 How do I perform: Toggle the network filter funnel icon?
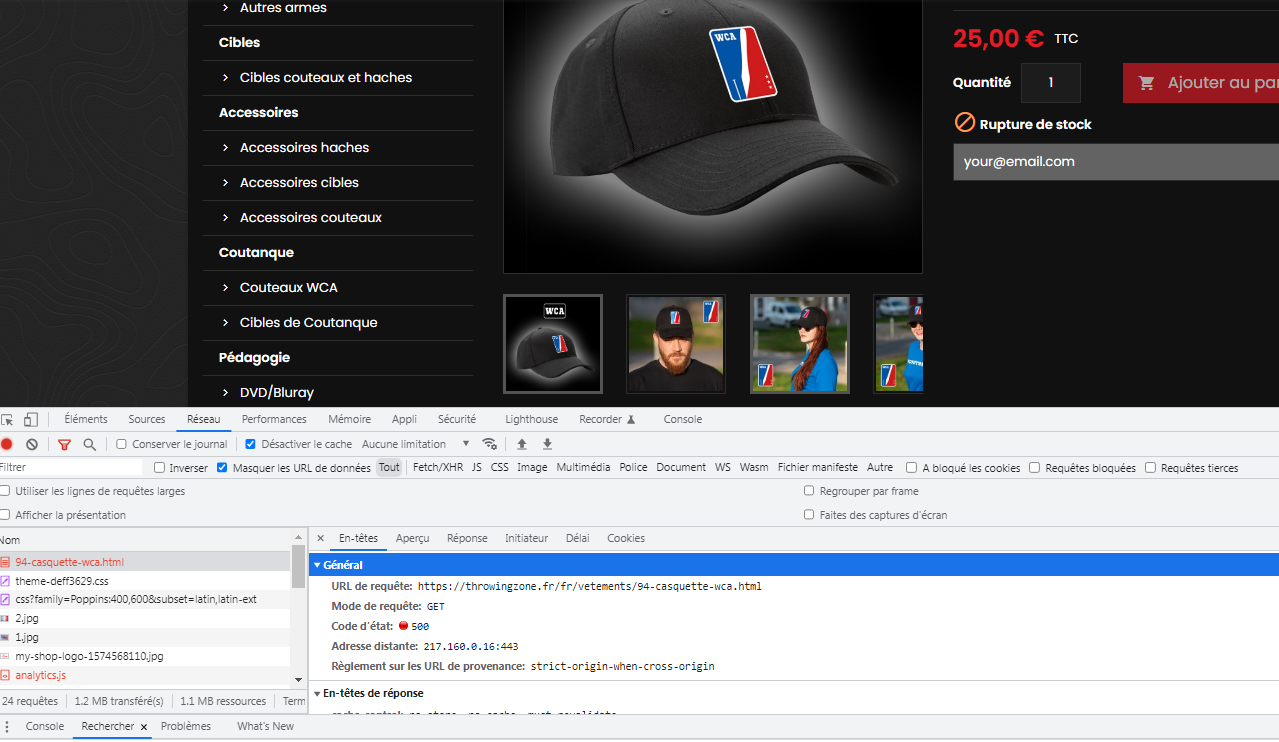point(64,444)
